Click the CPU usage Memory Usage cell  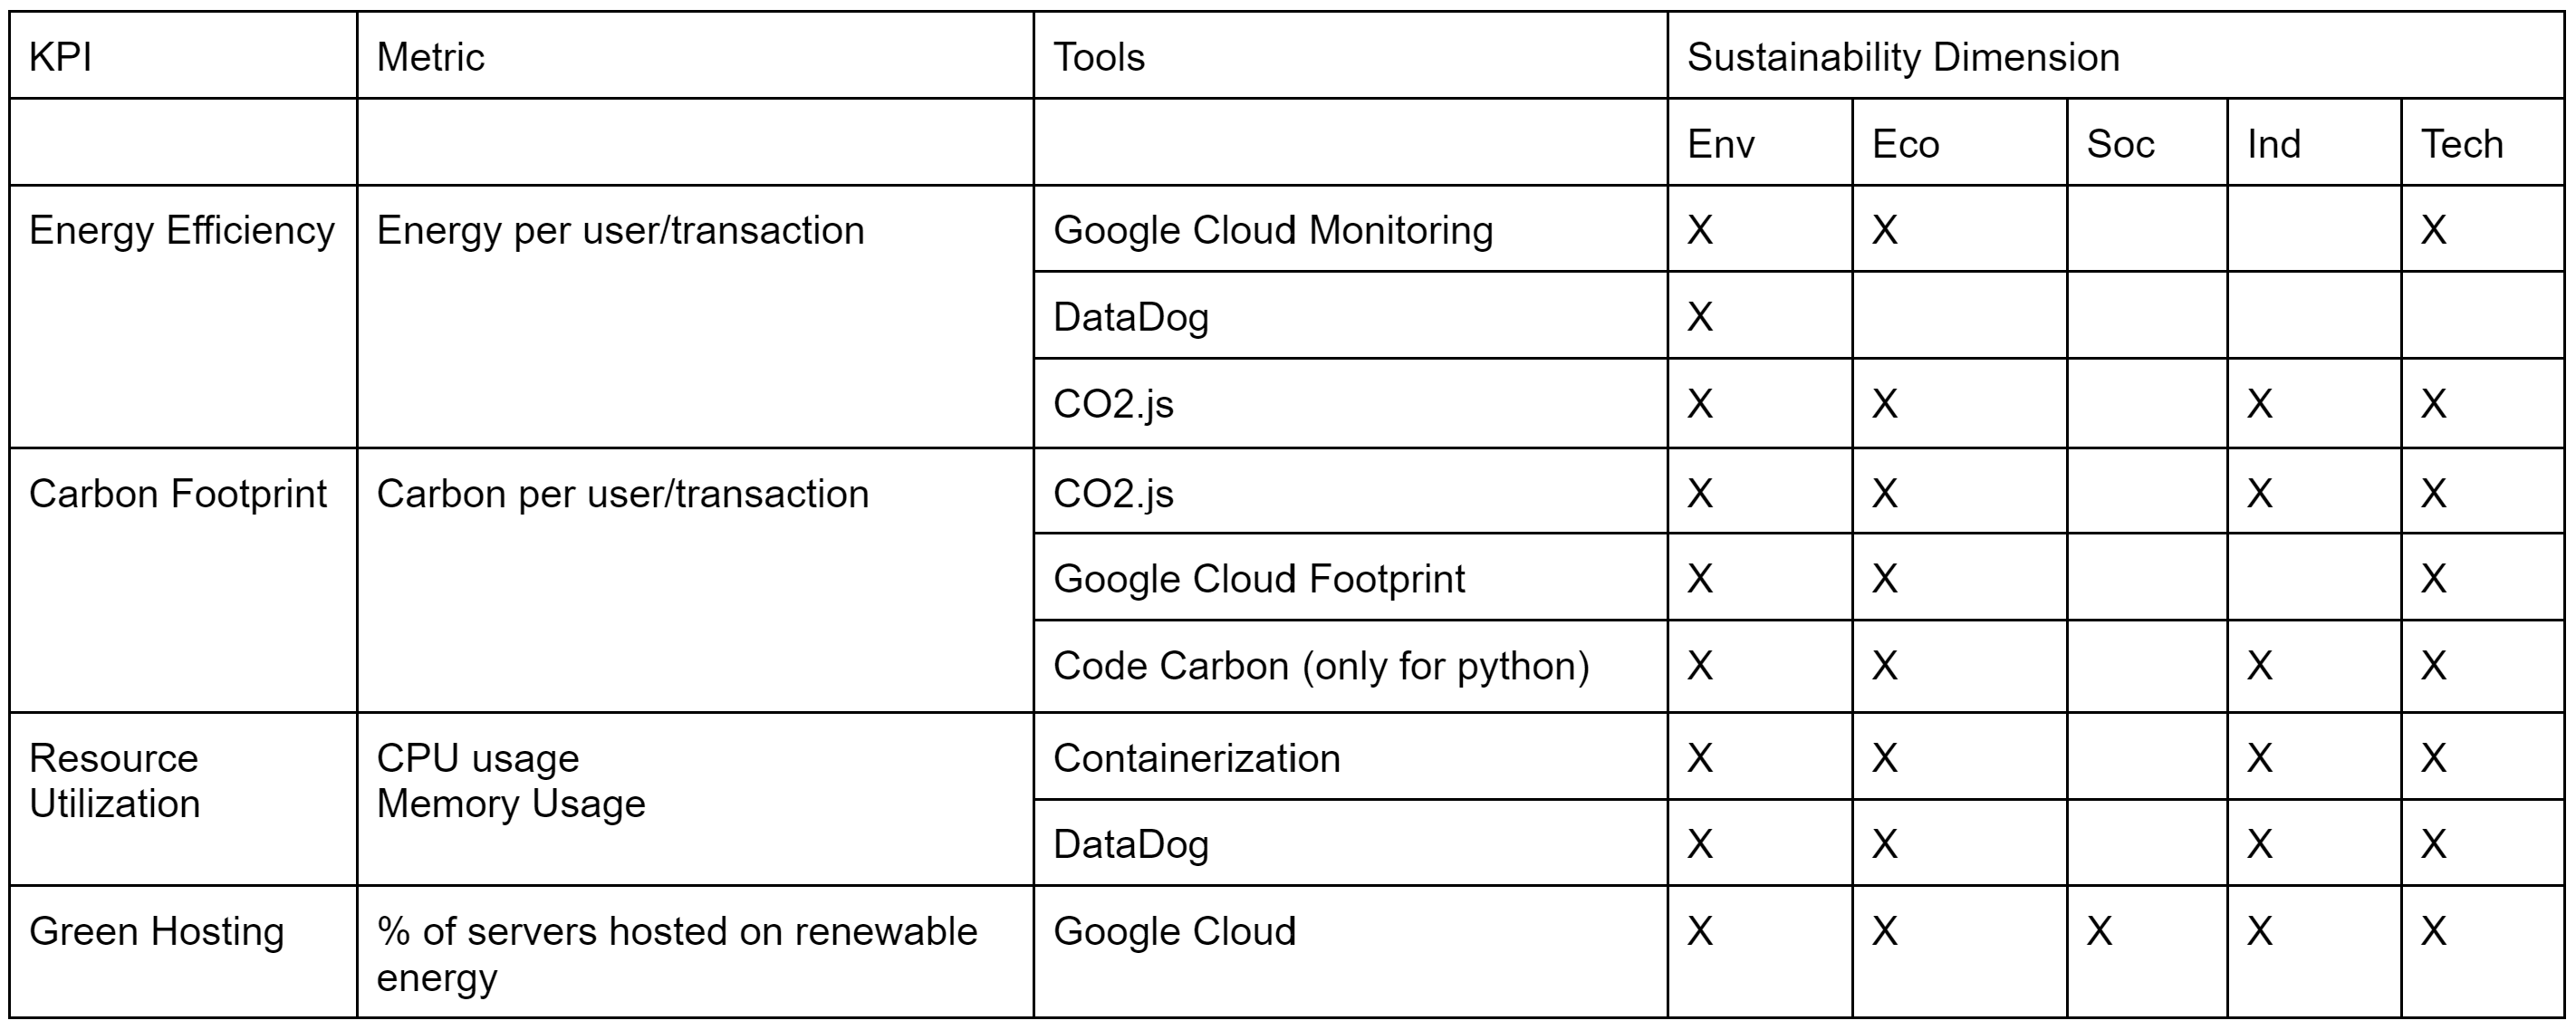click(695, 799)
